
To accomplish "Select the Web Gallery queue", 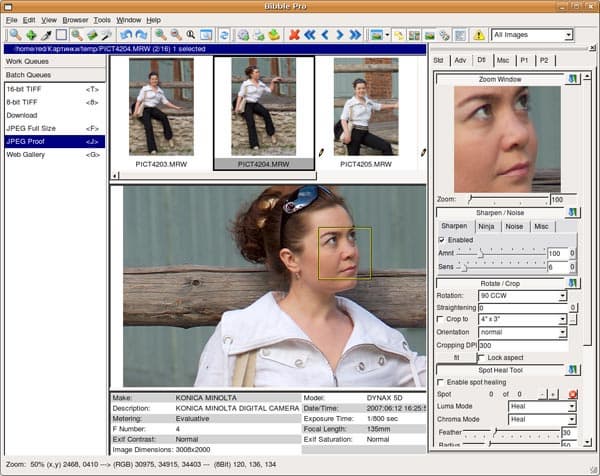I will click(x=54, y=155).
